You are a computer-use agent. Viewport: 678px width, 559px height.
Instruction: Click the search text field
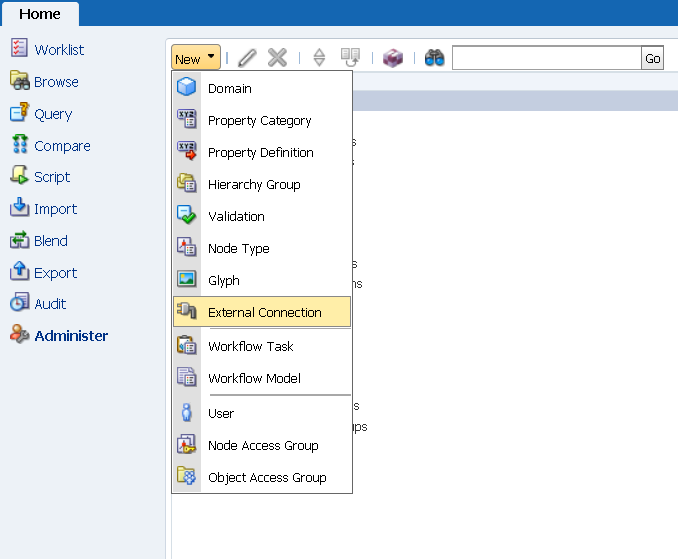point(546,59)
